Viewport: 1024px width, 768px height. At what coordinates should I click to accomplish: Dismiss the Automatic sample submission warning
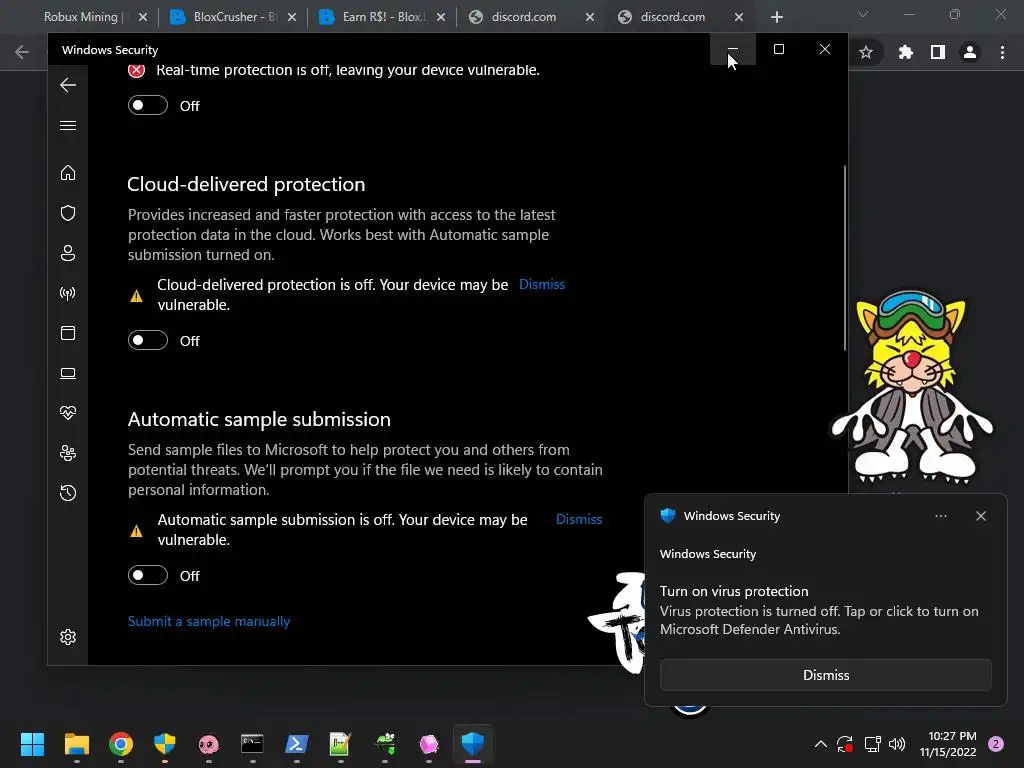coord(579,520)
